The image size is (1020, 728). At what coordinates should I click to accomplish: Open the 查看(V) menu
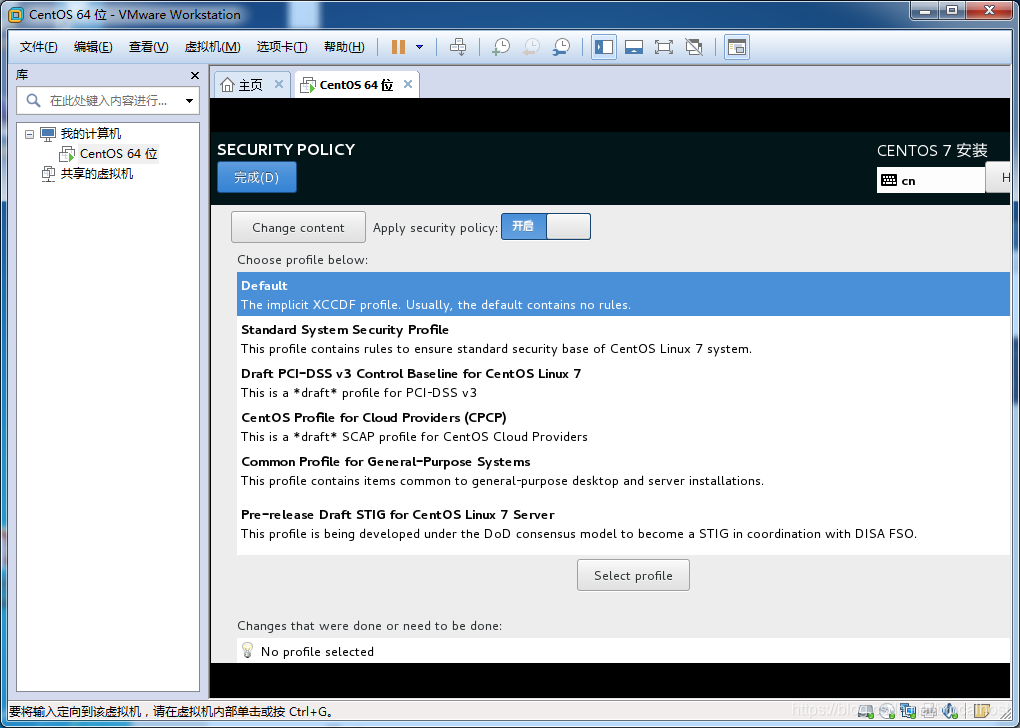pos(148,47)
